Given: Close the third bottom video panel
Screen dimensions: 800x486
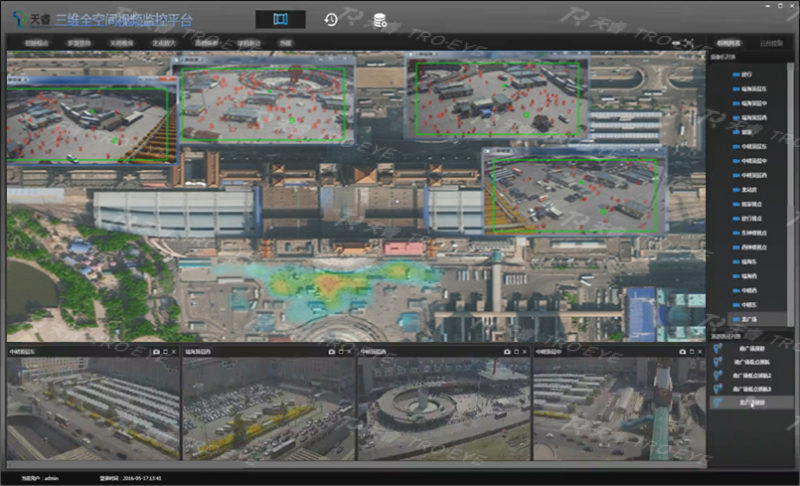Looking at the screenshot, I should coord(526,352).
